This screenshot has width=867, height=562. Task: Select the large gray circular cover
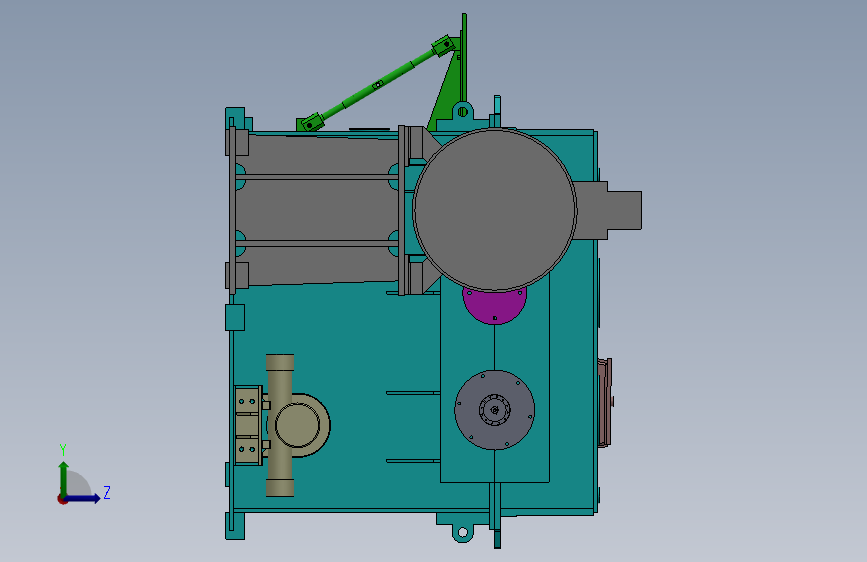coord(495,210)
